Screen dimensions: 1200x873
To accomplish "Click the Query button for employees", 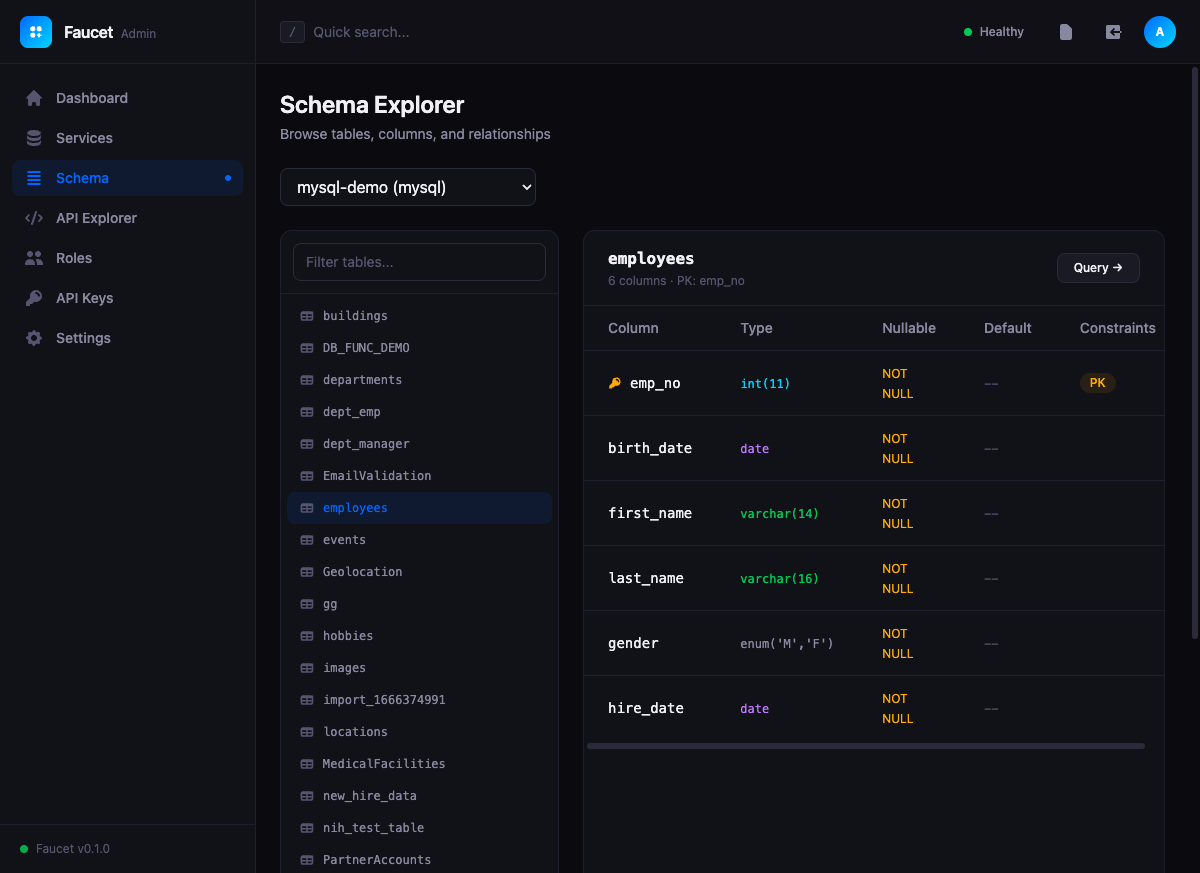I will (1098, 268).
